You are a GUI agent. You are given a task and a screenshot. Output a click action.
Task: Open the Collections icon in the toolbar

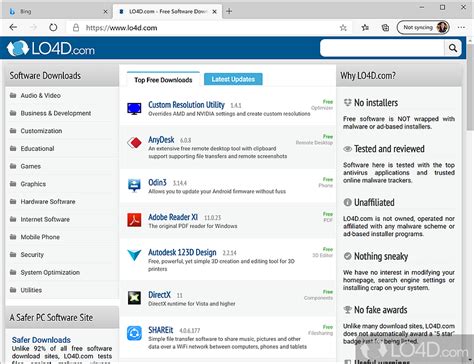(385, 28)
